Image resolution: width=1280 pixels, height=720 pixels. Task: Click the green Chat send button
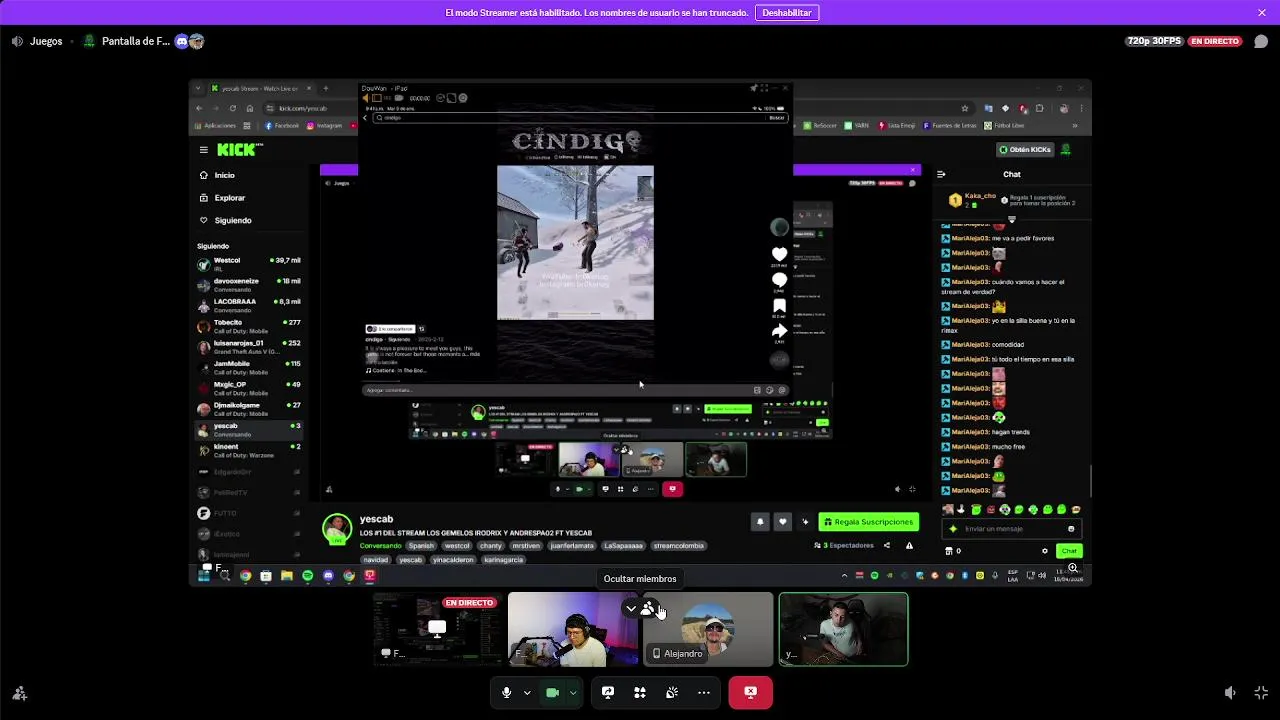tap(1069, 551)
